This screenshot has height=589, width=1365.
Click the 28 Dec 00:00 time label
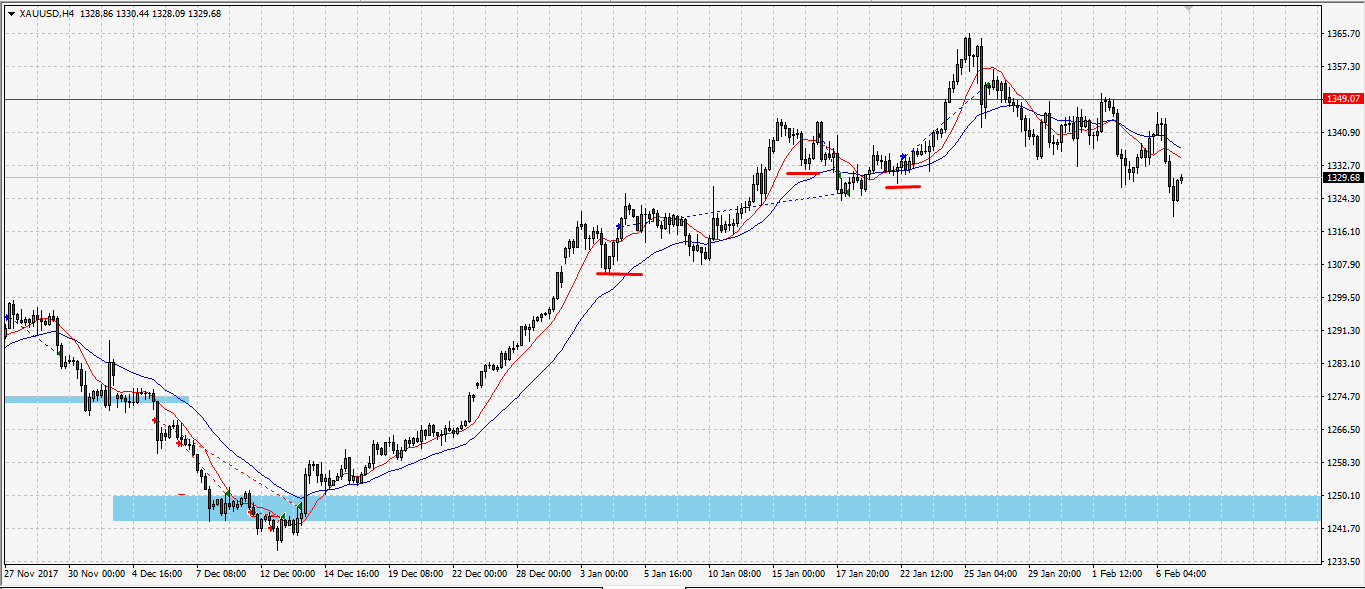pos(544,574)
